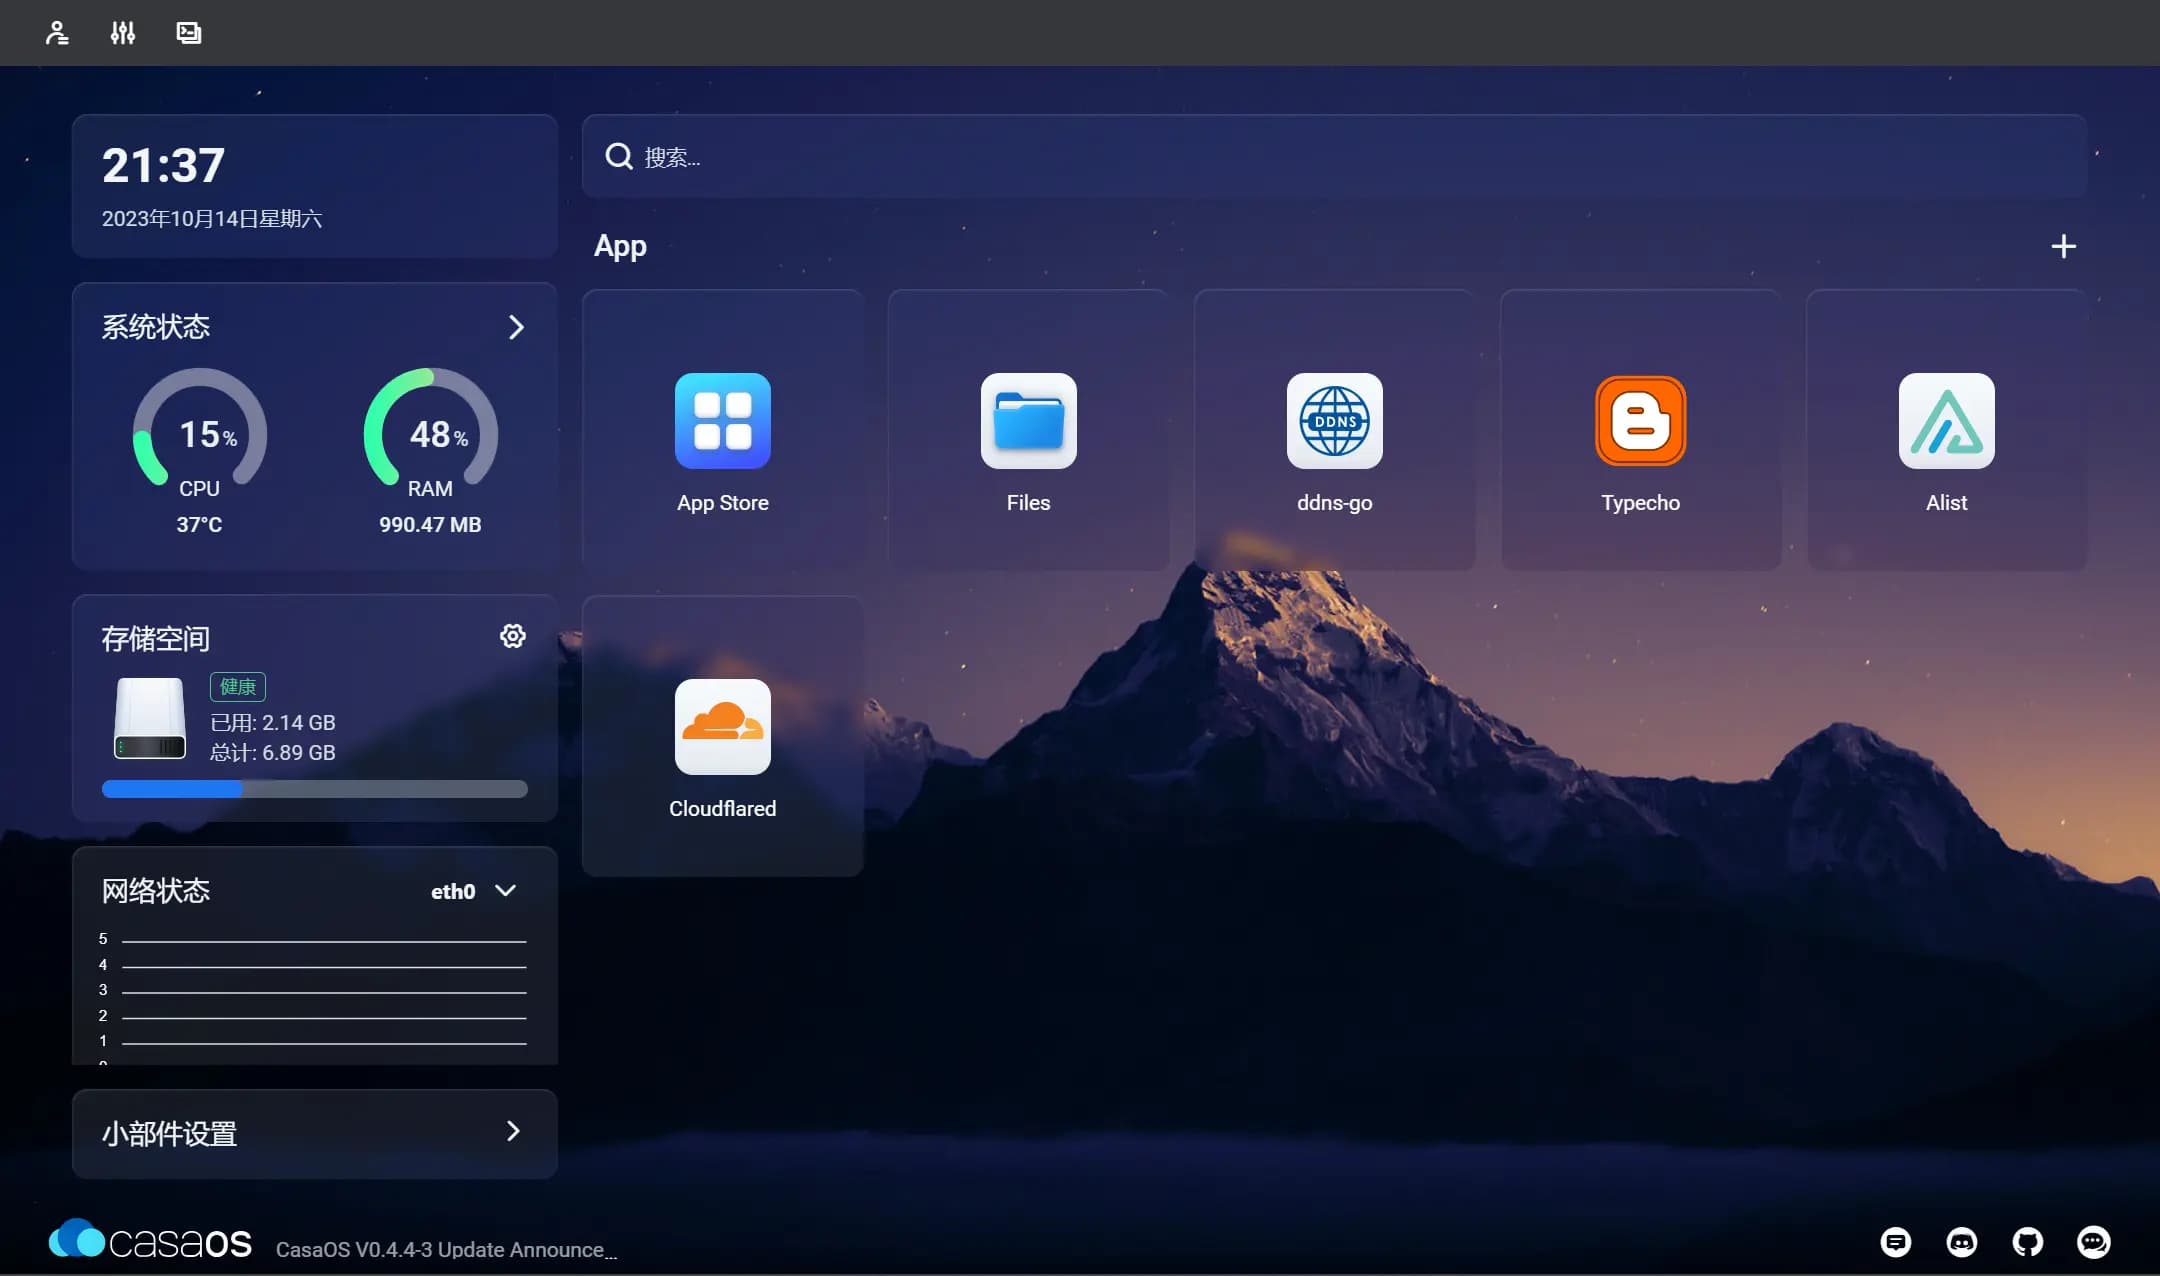Open the Discord community icon
Screen dimensions: 2160x1276
click(x=1962, y=1242)
